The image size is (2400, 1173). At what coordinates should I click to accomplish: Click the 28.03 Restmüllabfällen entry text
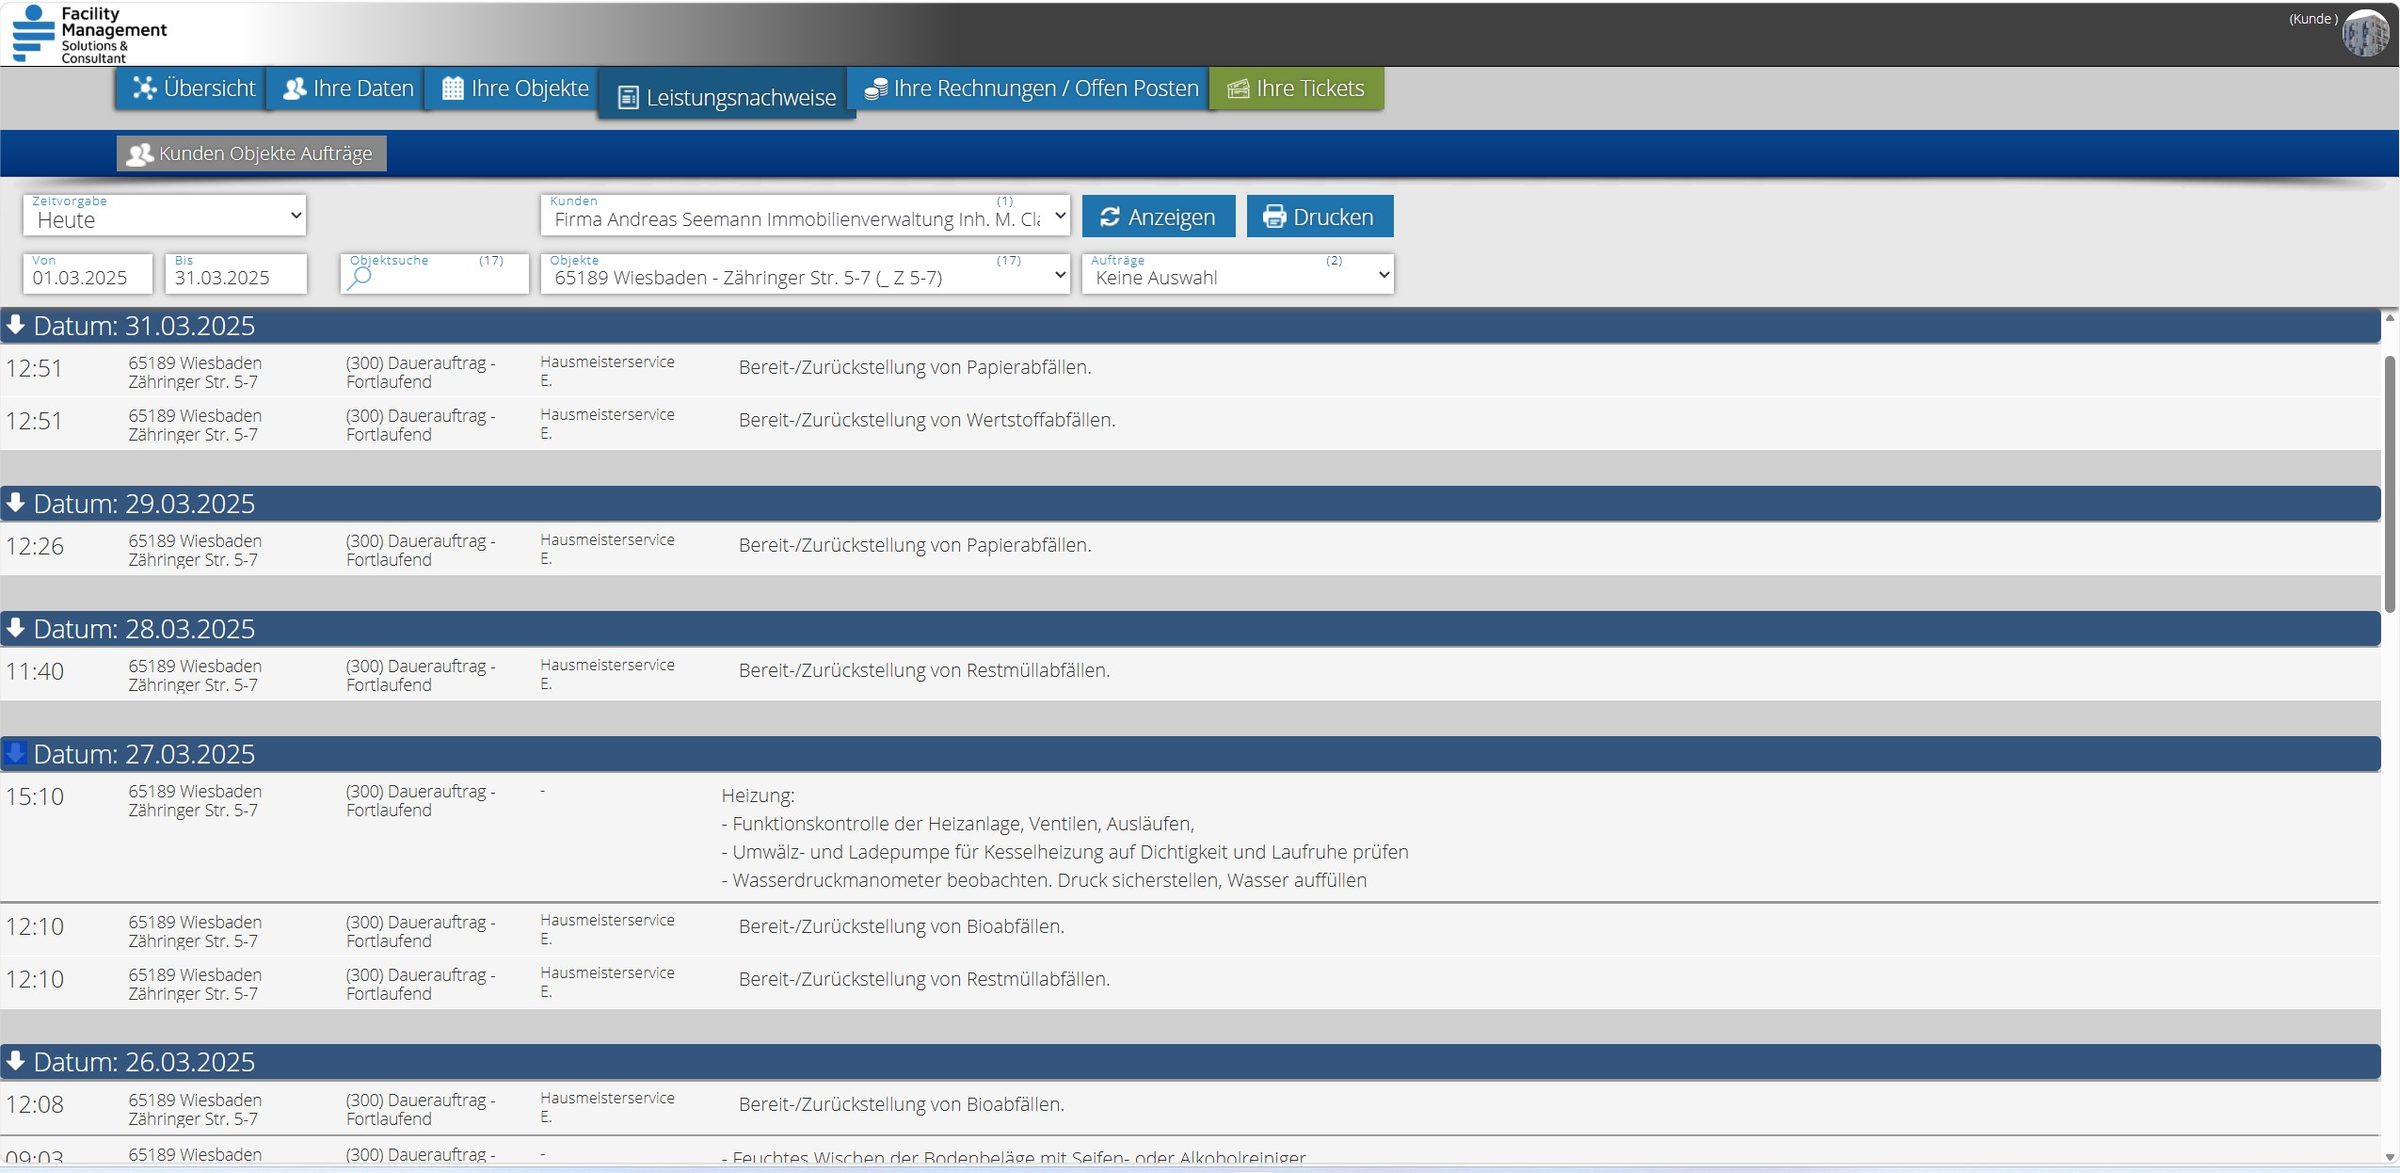tap(924, 670)
